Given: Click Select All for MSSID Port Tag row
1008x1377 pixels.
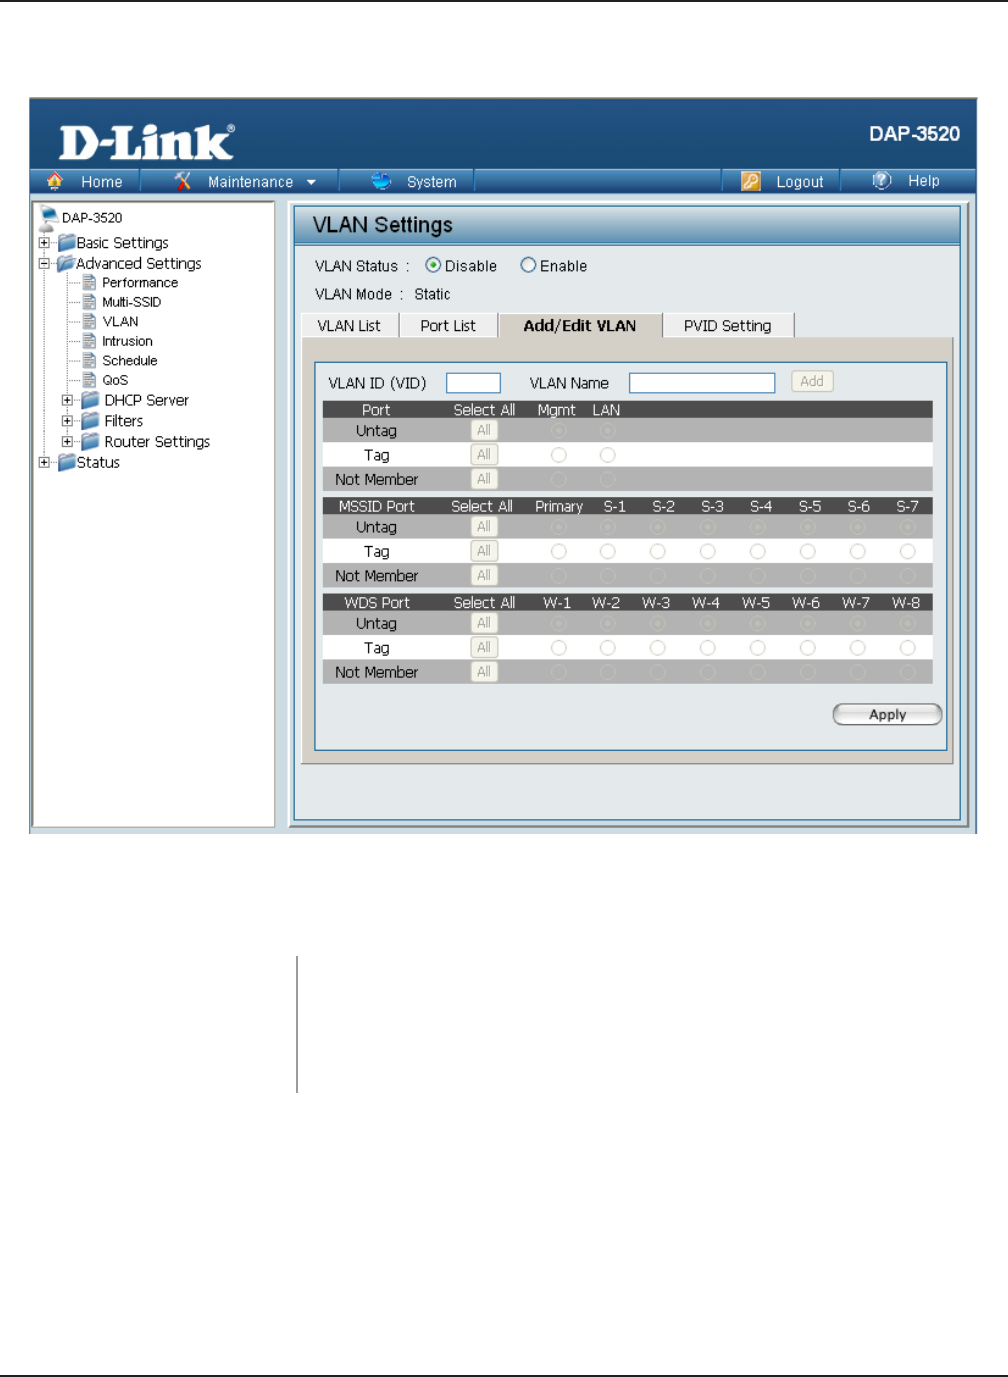Looking at the screenshot, I should pyautogui.click(x=484, y=551).
